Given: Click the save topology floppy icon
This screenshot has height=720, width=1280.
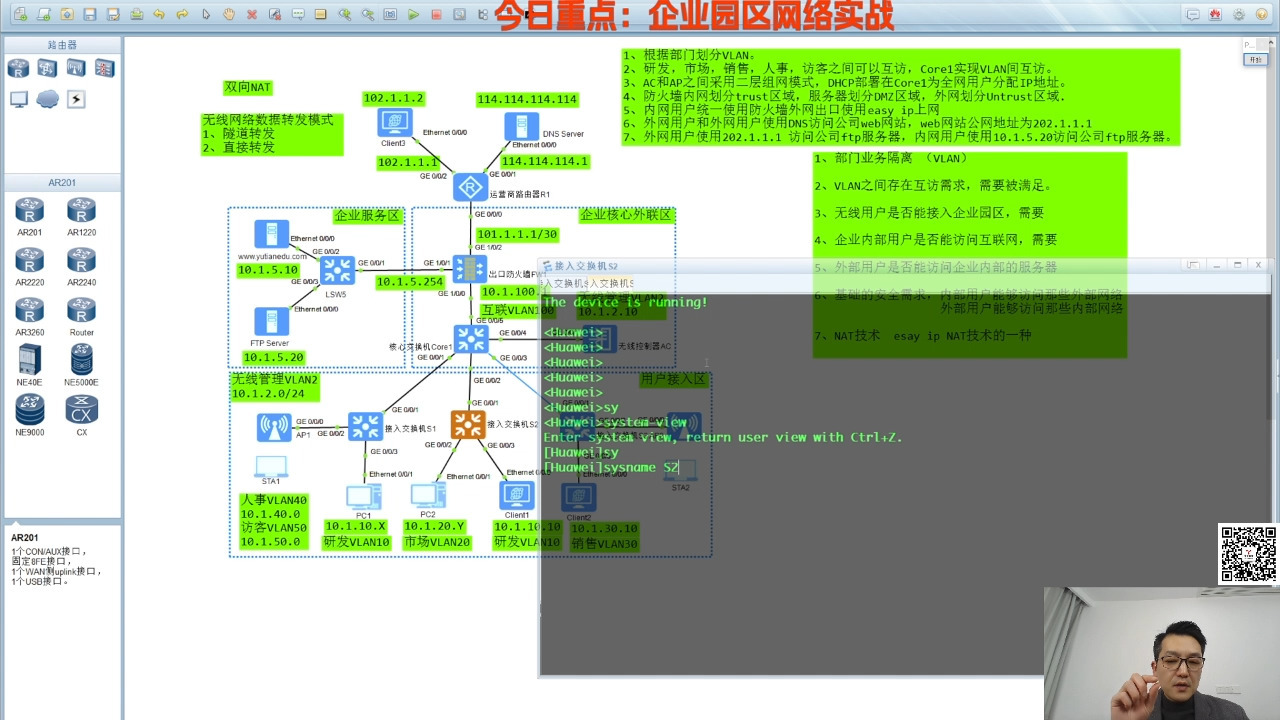Looking at the screenshot, I should pyautogui.click(x=90, y=14).
